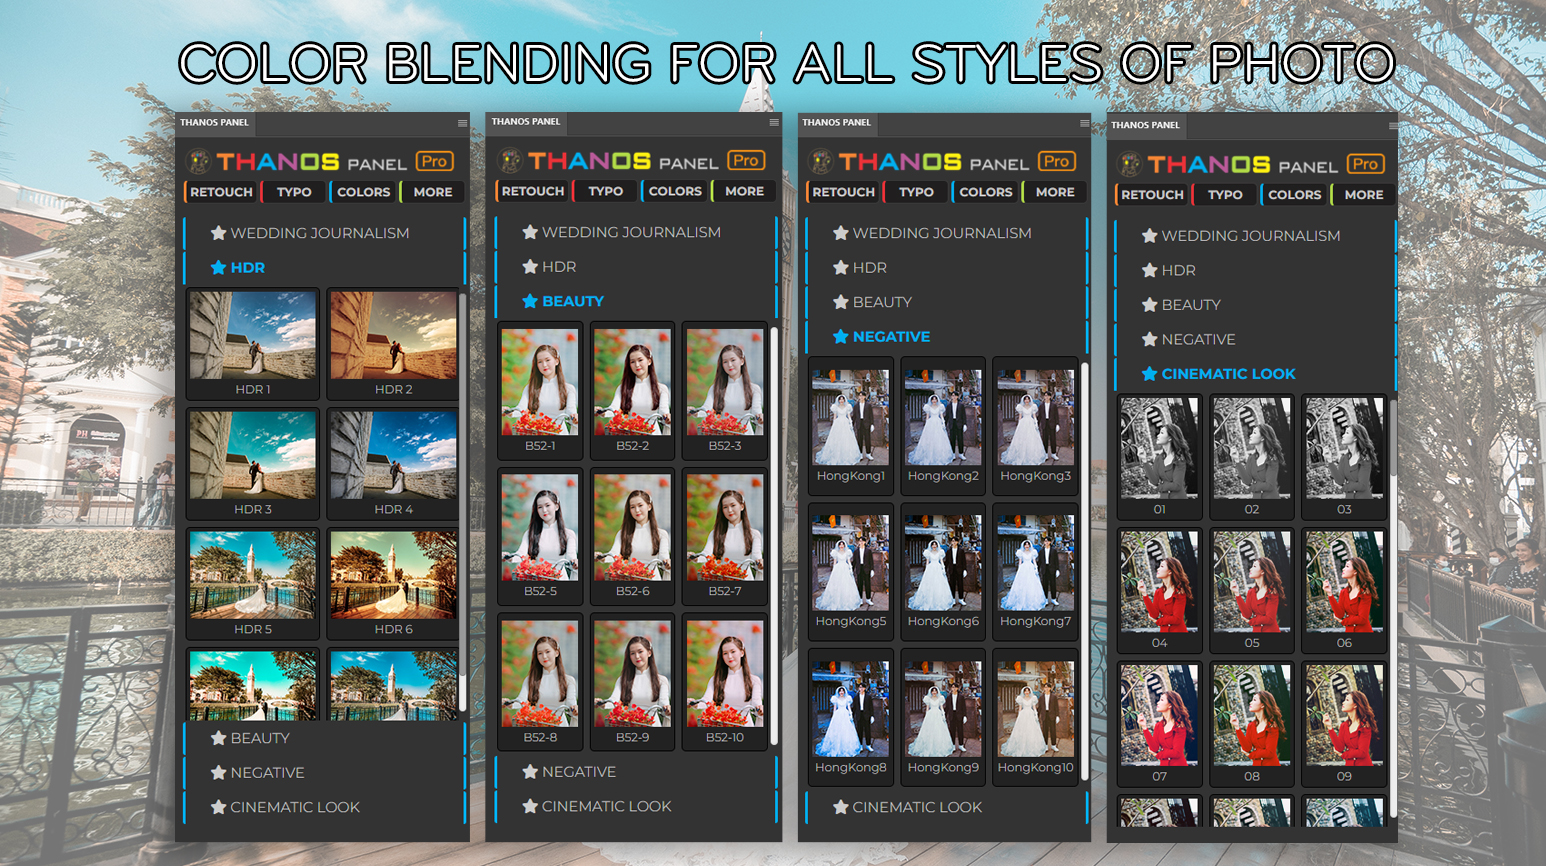Select the HDR 5 preset thumbnail
Image resolution: width=1546 pixels, height=866 pixels.
point(253,584)
